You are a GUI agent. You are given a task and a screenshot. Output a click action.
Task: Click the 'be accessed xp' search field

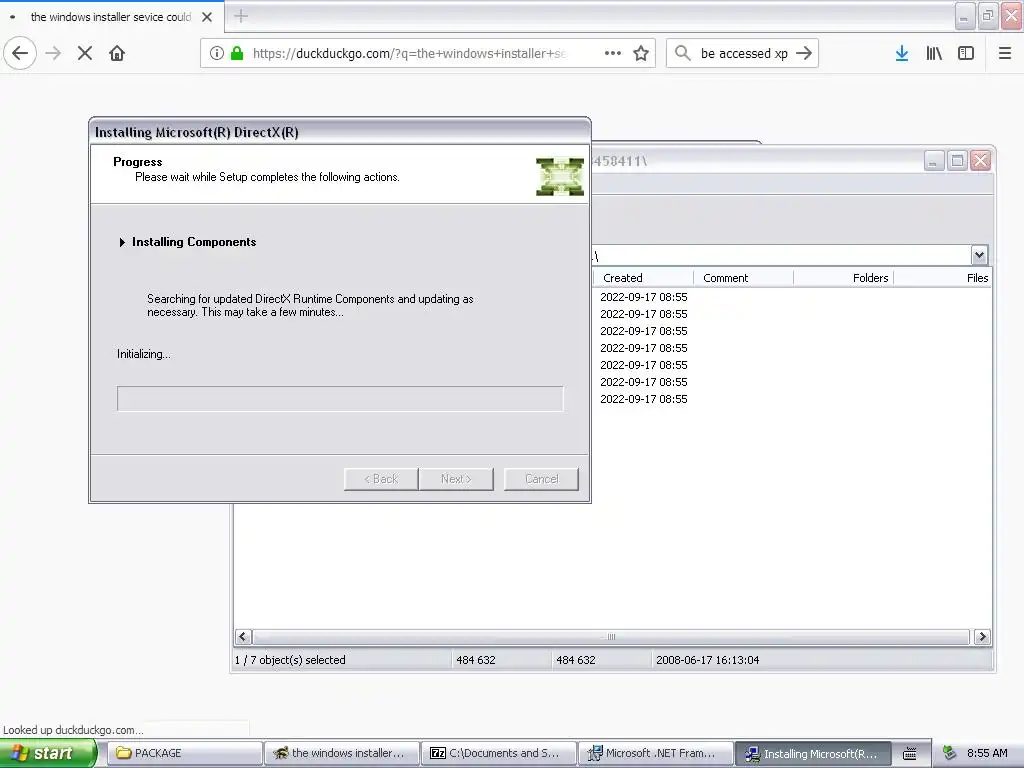[x=744, y=53]
